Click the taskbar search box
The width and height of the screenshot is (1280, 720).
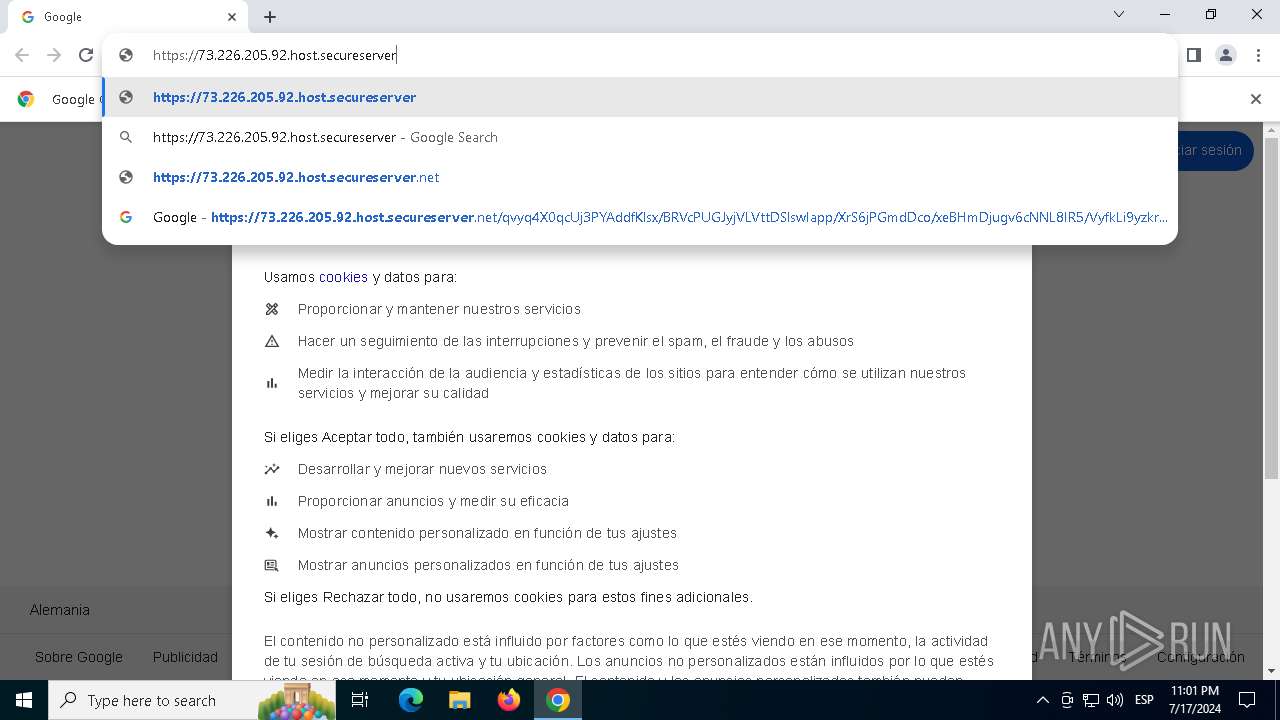(192, 700)
